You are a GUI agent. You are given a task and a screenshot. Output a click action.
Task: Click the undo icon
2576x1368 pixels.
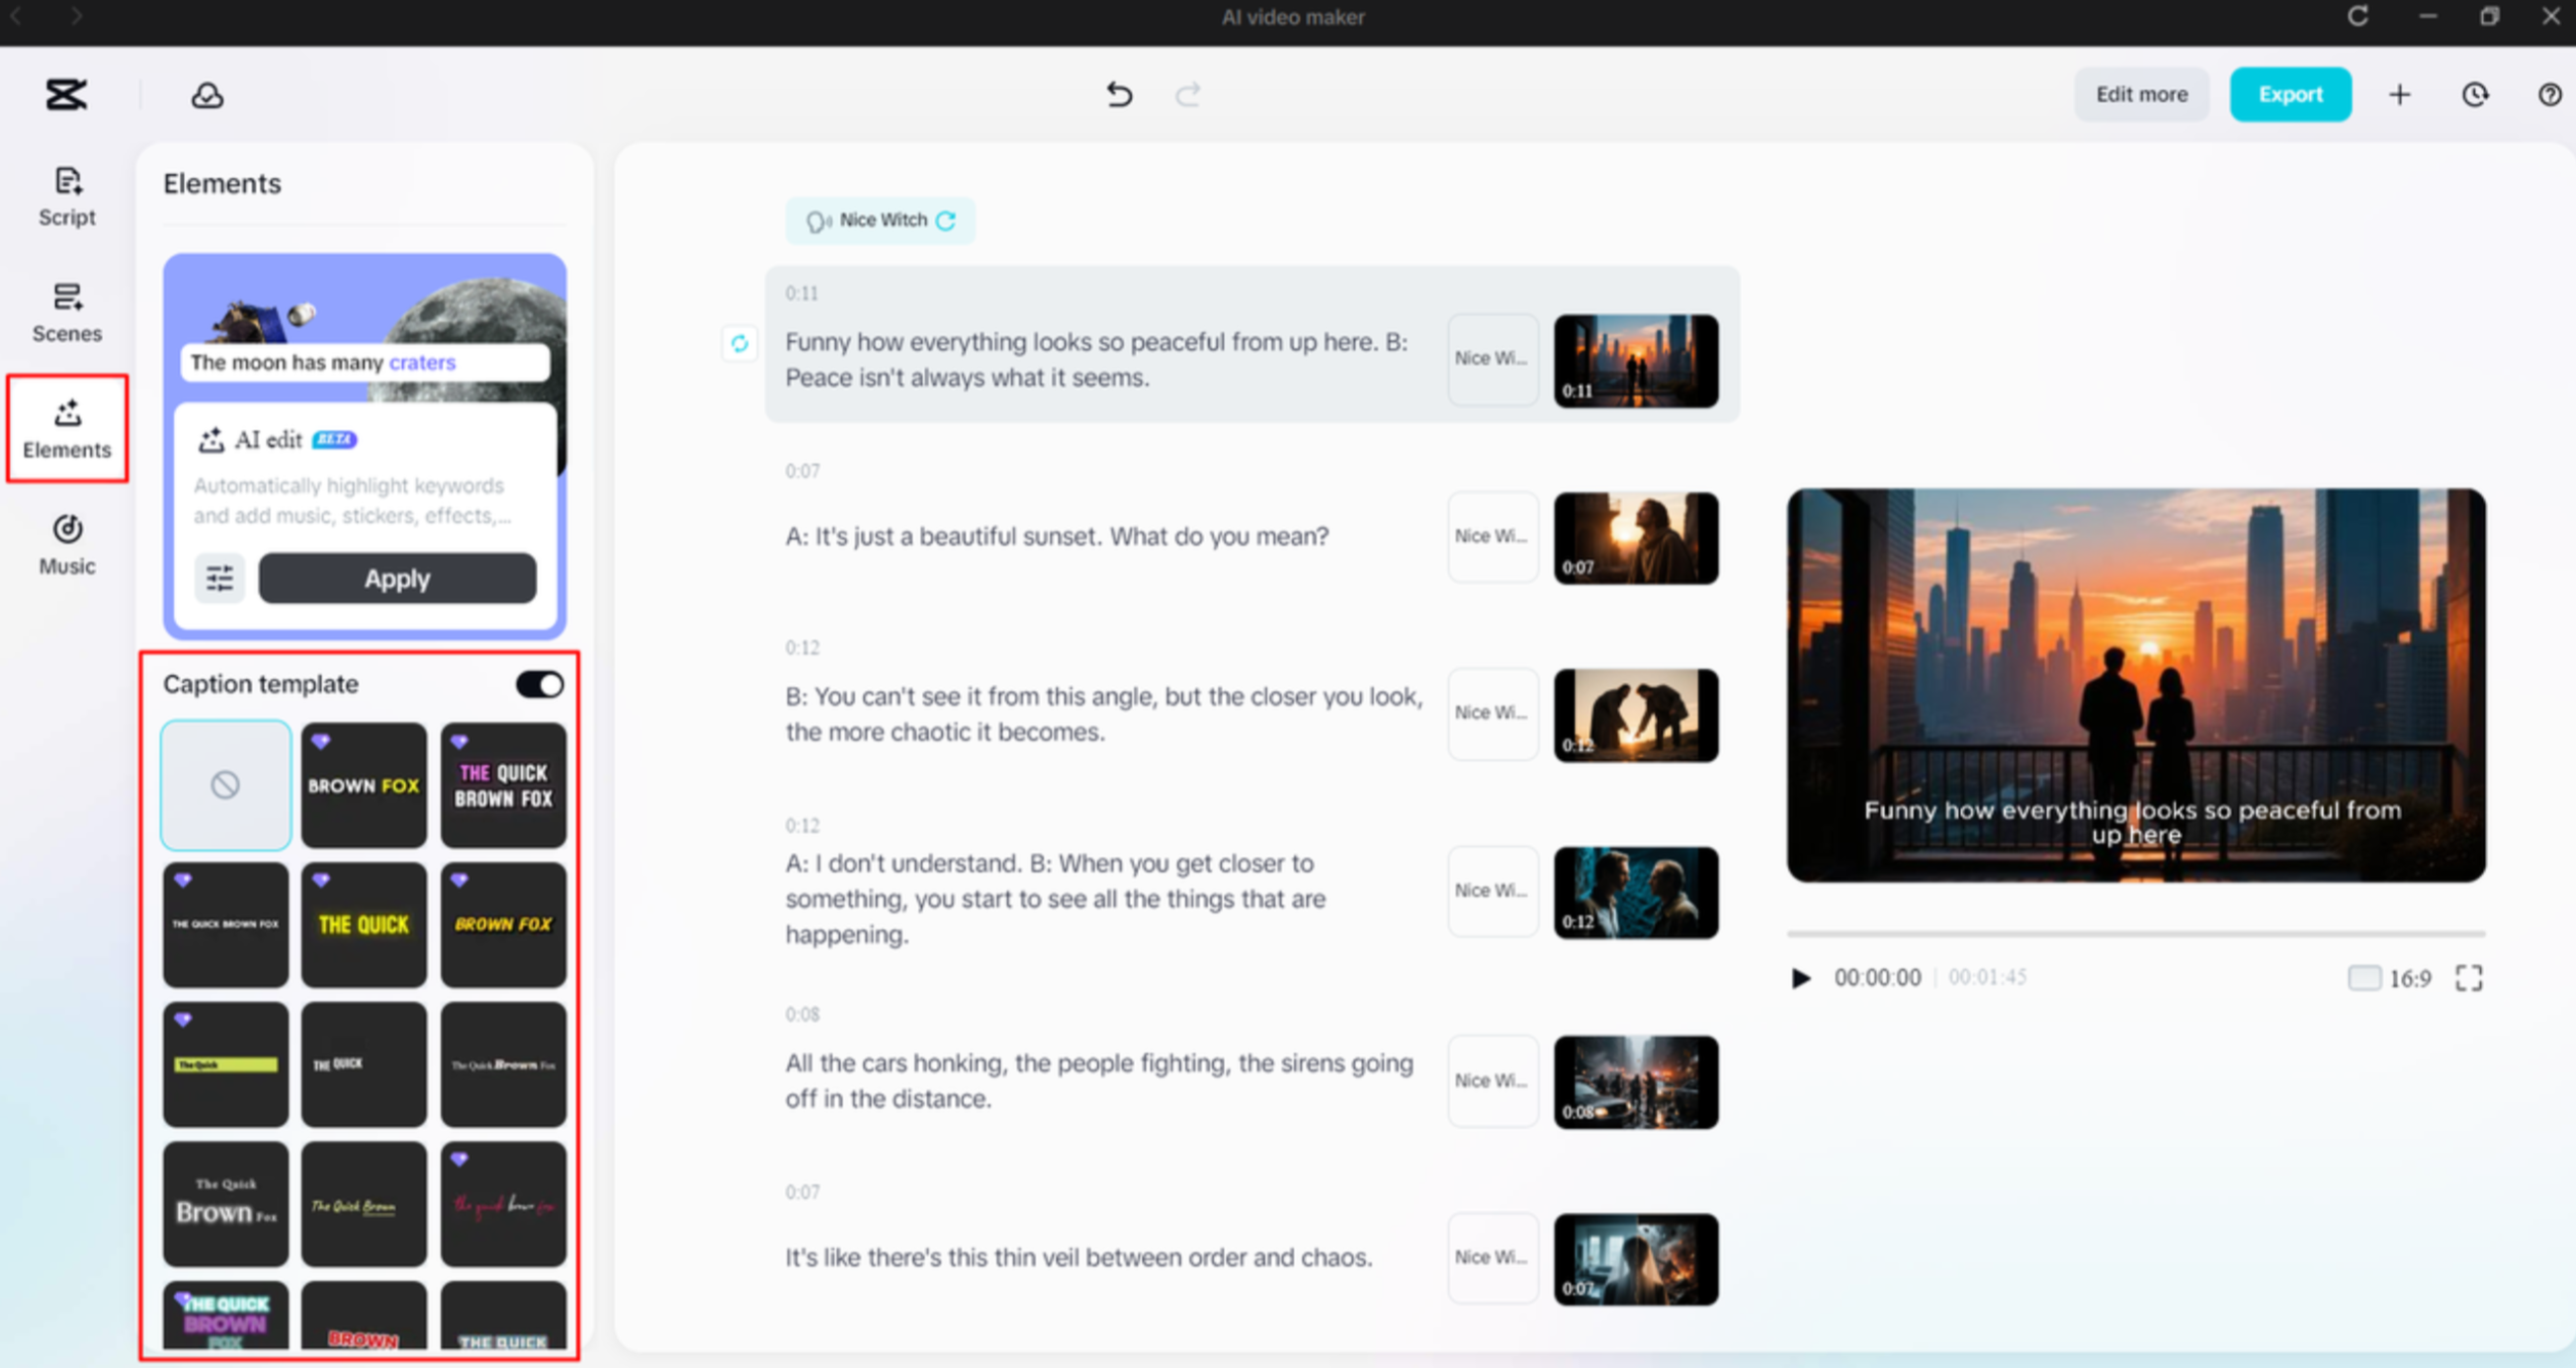(1119, 94)
